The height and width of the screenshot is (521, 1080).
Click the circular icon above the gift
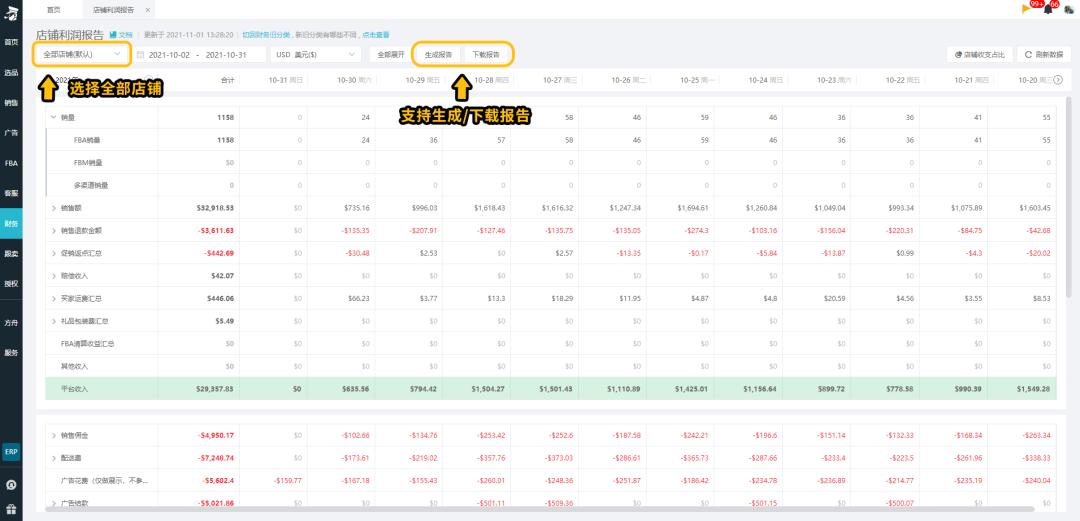11,485
